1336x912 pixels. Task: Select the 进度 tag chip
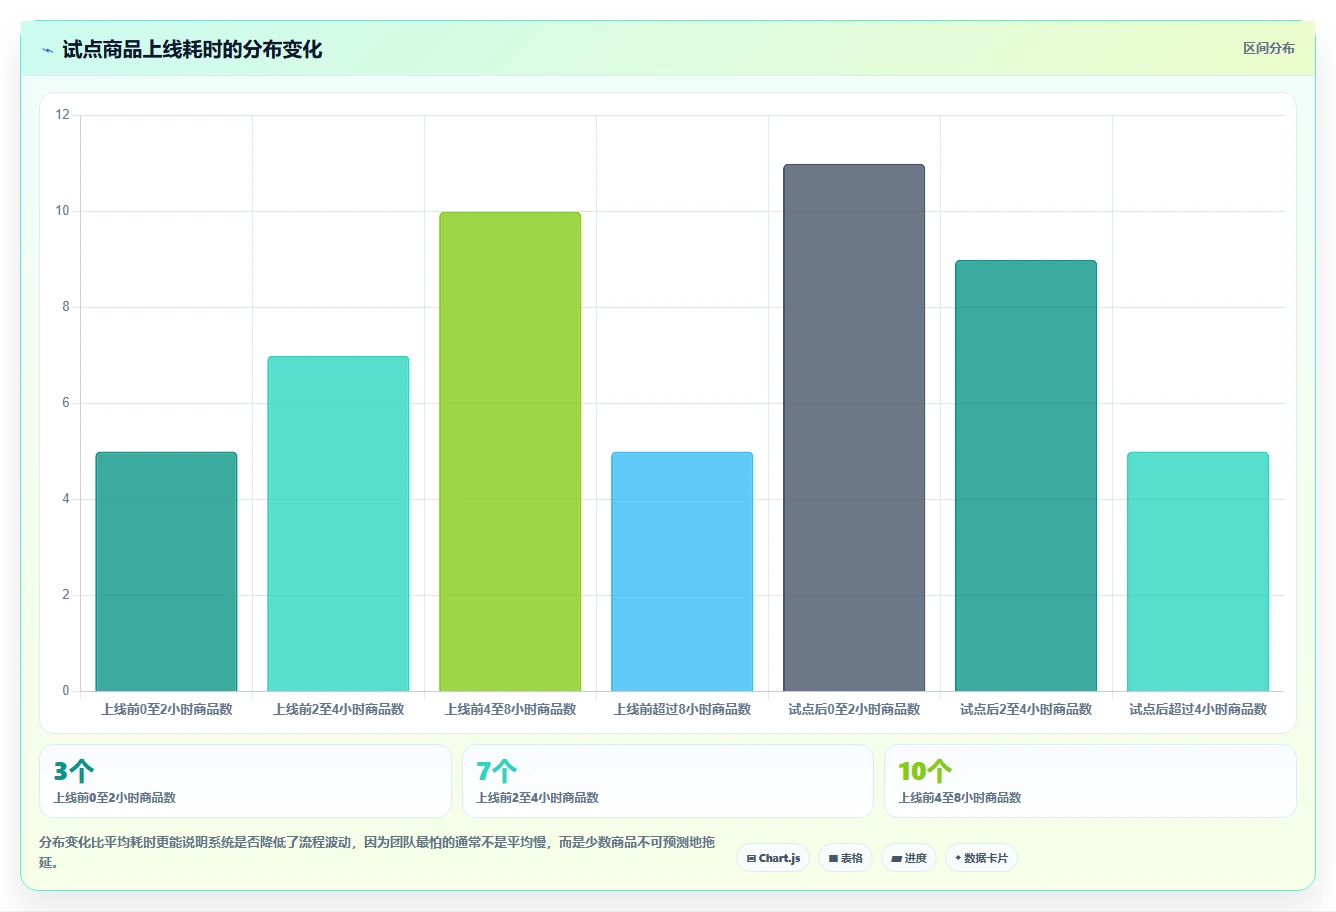909,858
